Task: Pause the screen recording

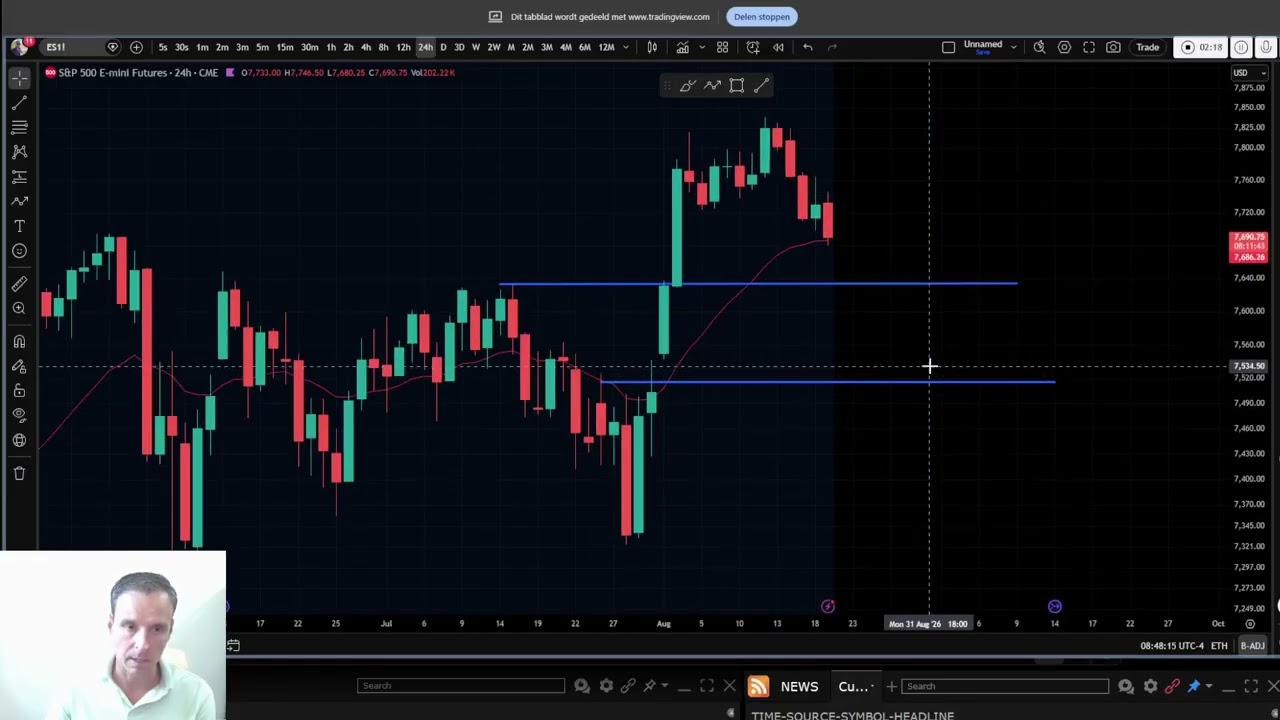Action: (x=1241, y=47)
